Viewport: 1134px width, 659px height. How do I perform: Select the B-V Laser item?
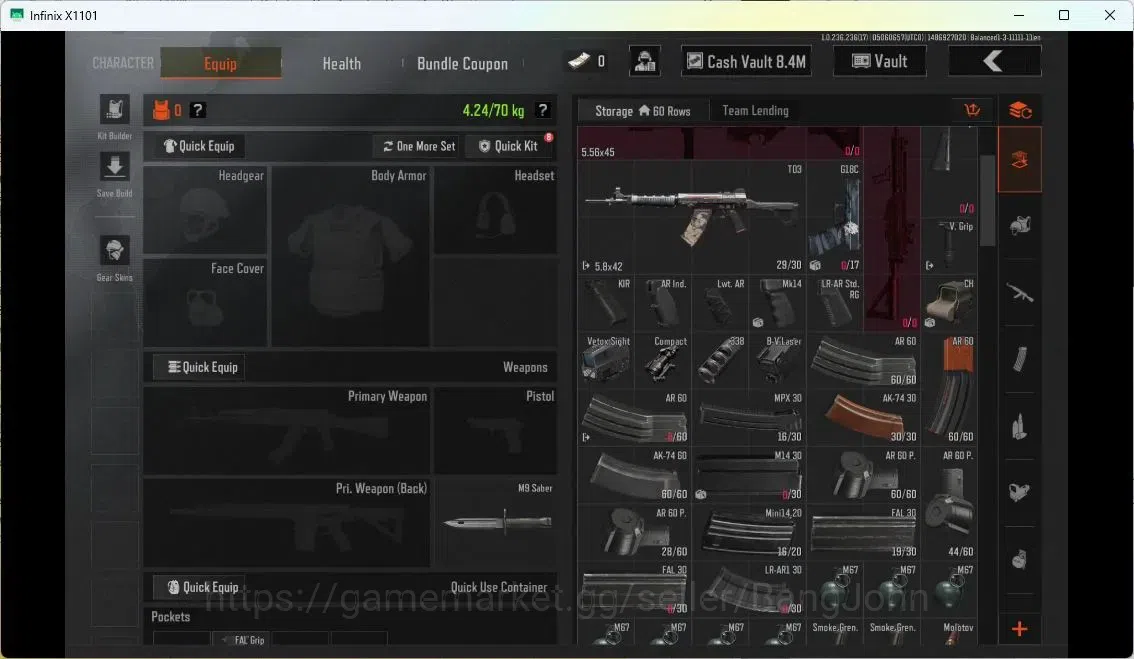point(777,360)
